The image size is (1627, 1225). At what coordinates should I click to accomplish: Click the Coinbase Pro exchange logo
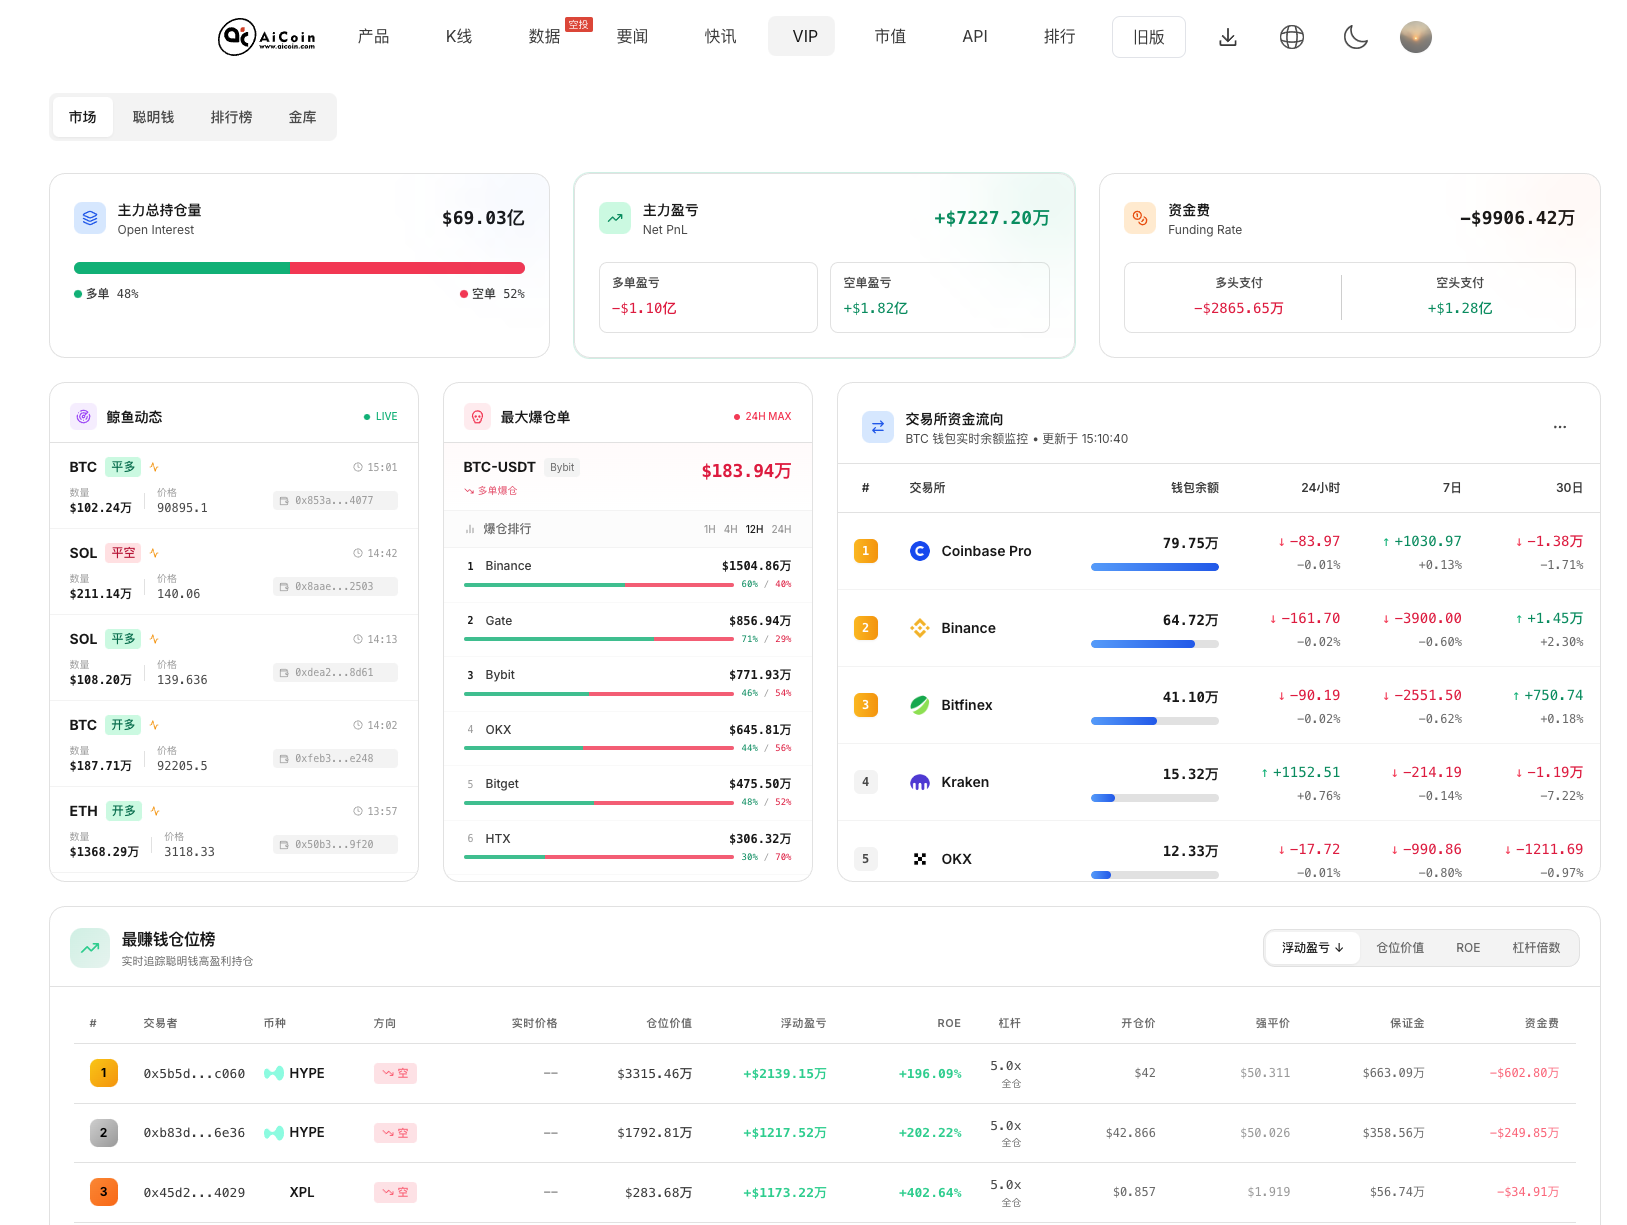920,550
